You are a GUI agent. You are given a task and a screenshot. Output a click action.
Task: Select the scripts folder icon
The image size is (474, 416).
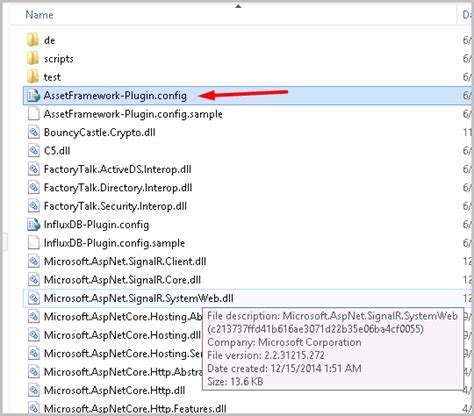[x=33, y=58]
